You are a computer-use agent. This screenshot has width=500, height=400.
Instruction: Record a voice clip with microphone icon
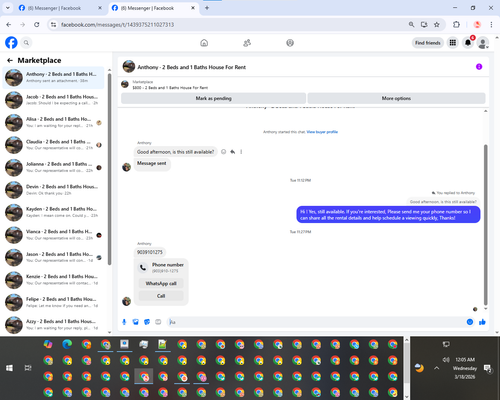pyautogui.click(x=124, y=322)
